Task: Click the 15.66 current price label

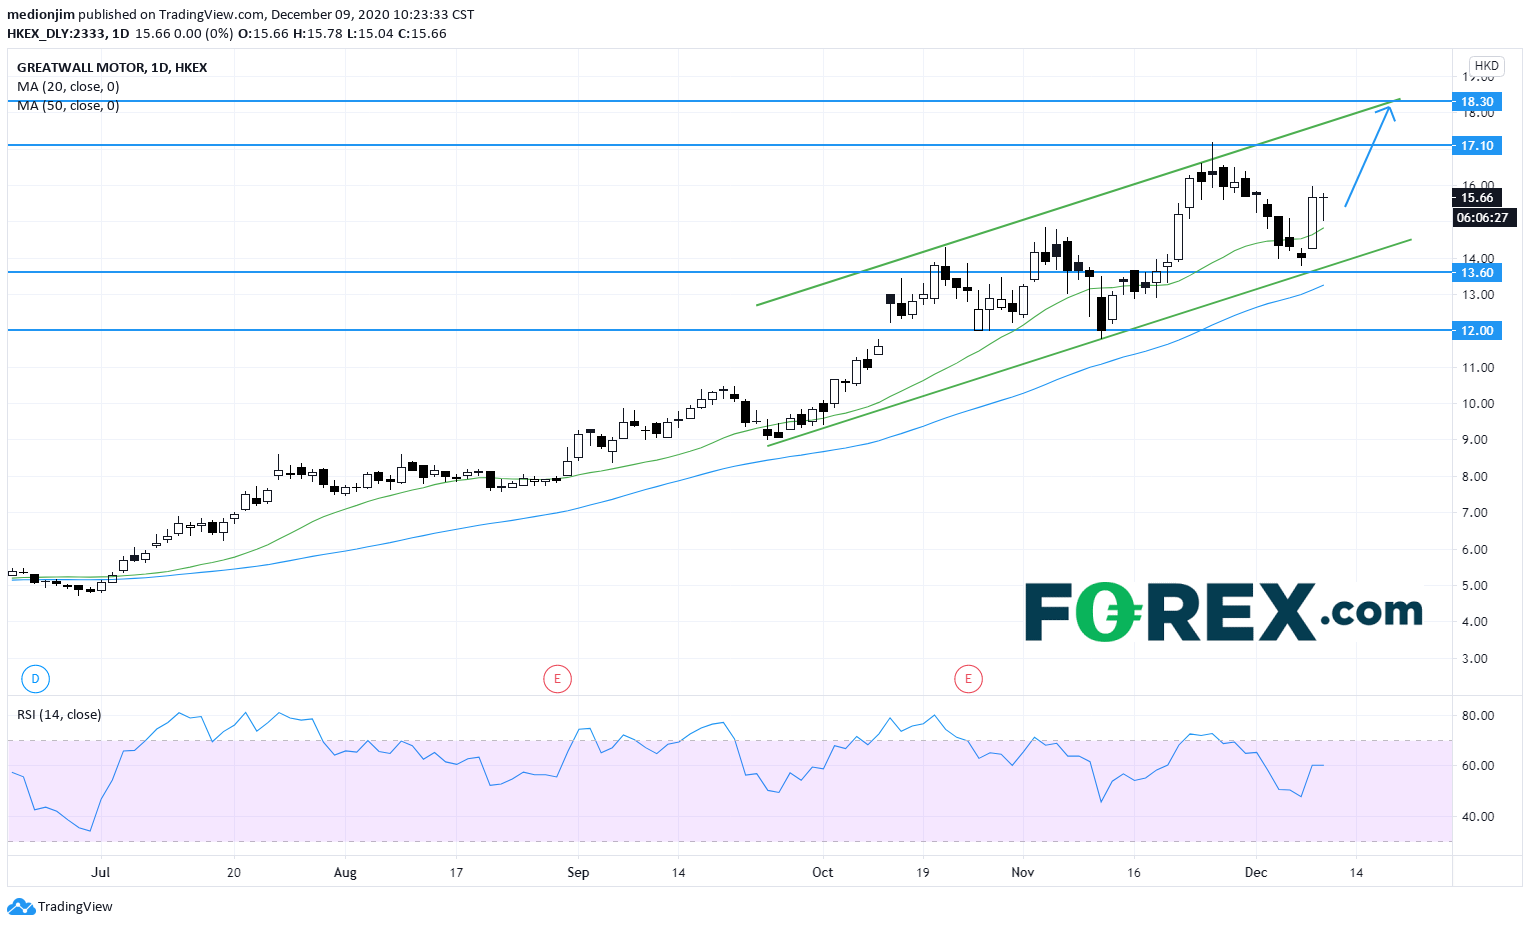Action: (1476, 198)
